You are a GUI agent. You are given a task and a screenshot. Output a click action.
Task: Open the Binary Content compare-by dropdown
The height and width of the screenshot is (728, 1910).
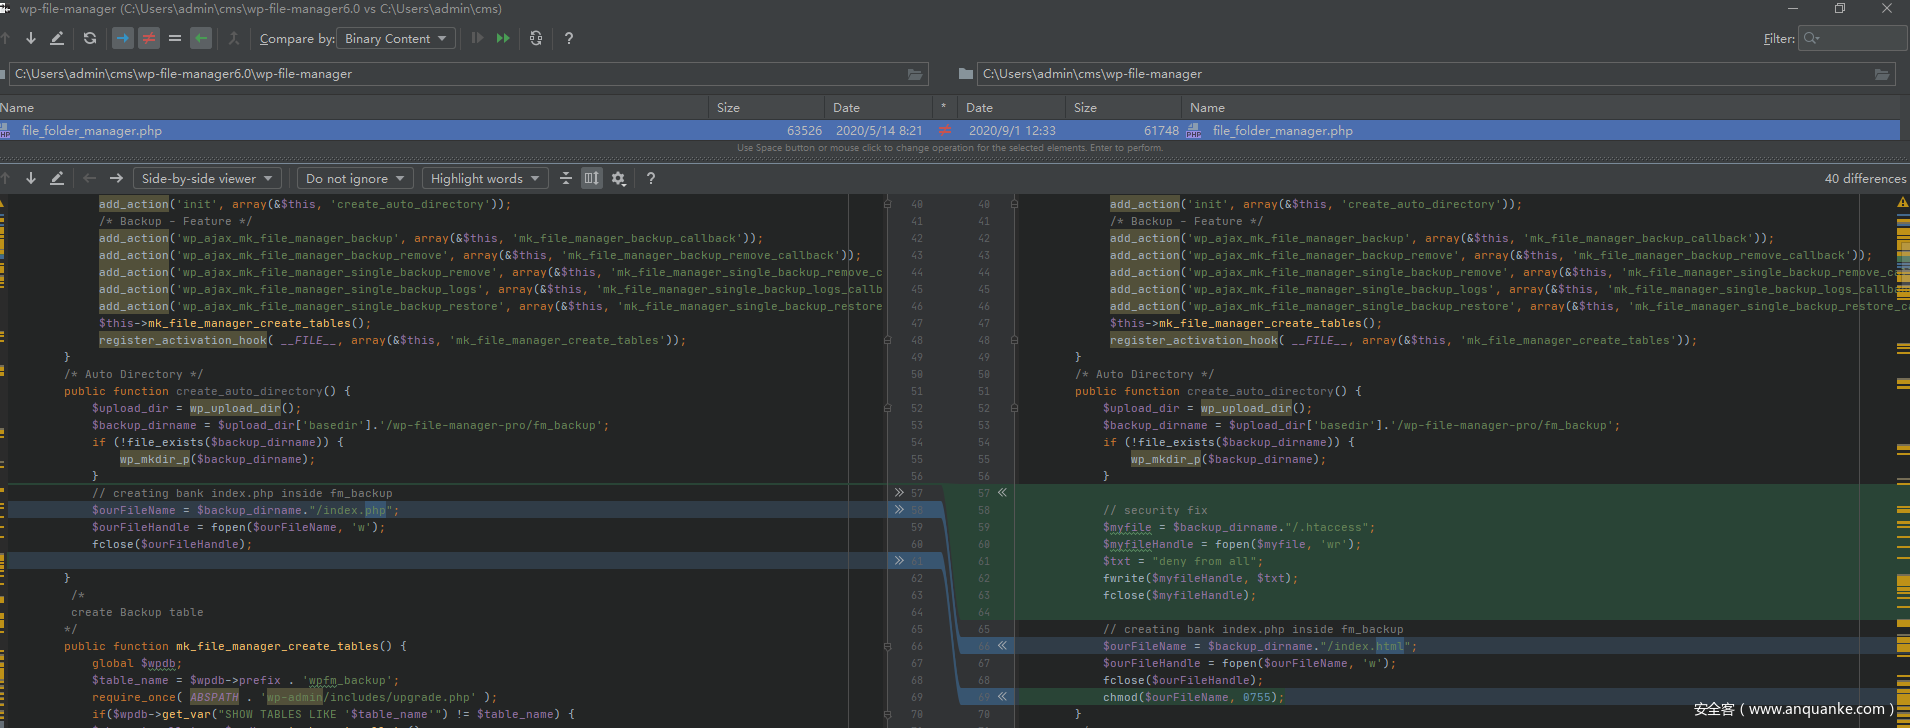click(x=395, y=38)
